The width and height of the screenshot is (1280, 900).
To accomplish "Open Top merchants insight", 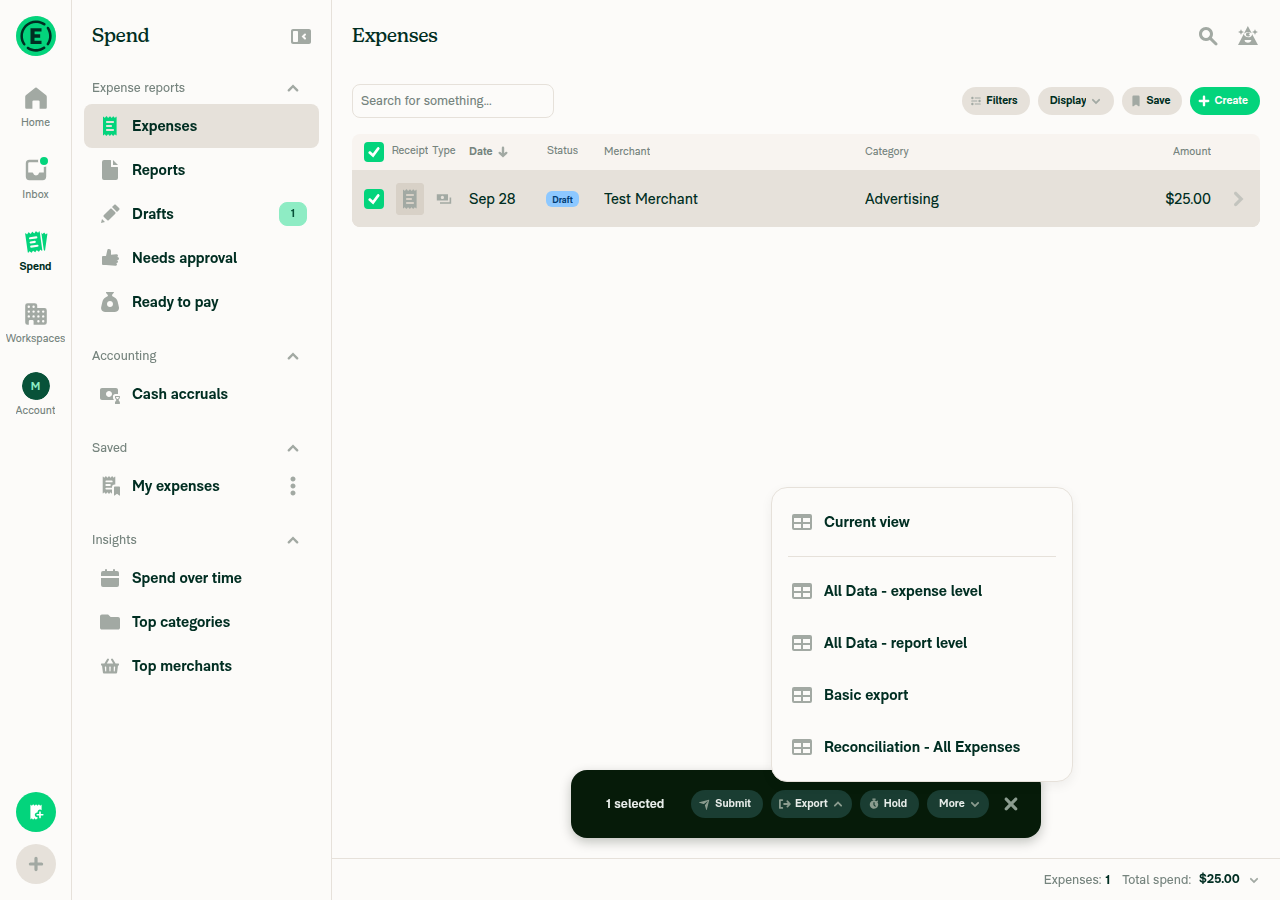I will pyautogui.click(x=201, y=666).
